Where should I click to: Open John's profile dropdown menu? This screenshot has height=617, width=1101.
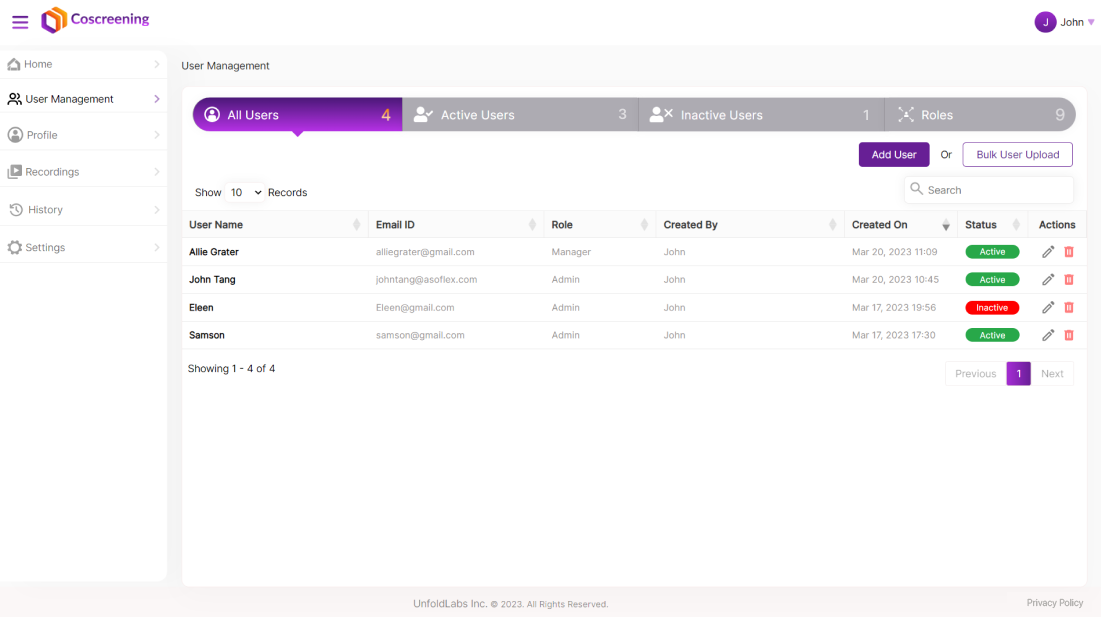(1065, 22)
